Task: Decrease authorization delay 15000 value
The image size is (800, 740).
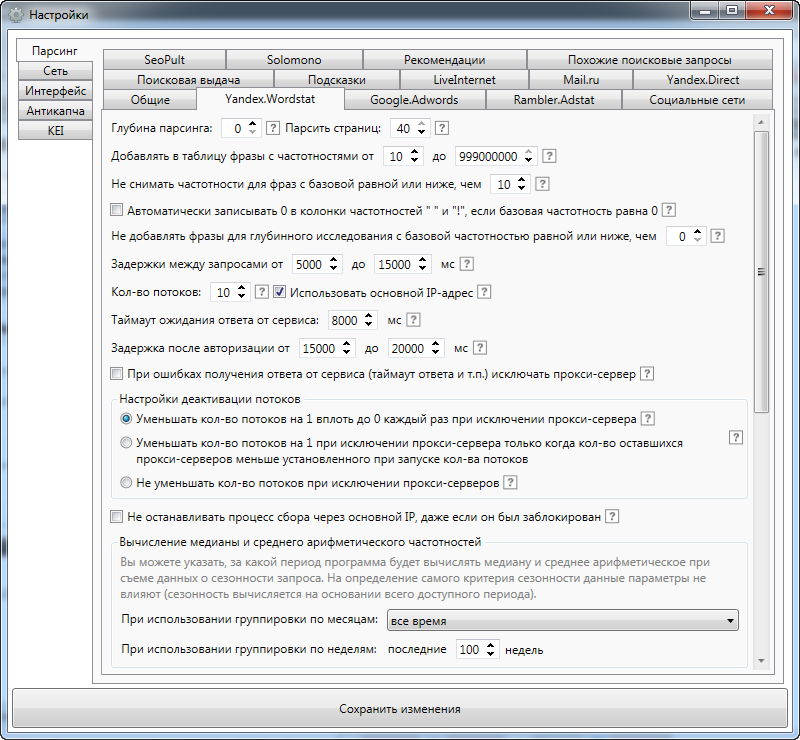Action: point(347,353)
